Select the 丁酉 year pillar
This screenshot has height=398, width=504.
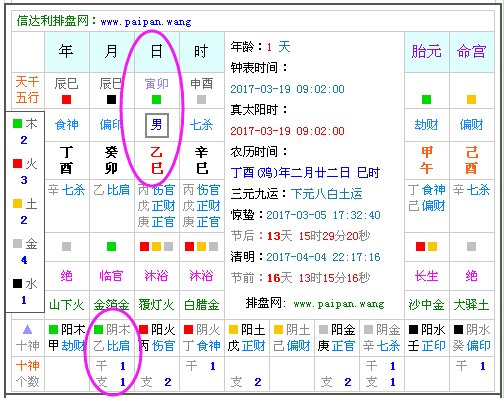pos(66,160)
